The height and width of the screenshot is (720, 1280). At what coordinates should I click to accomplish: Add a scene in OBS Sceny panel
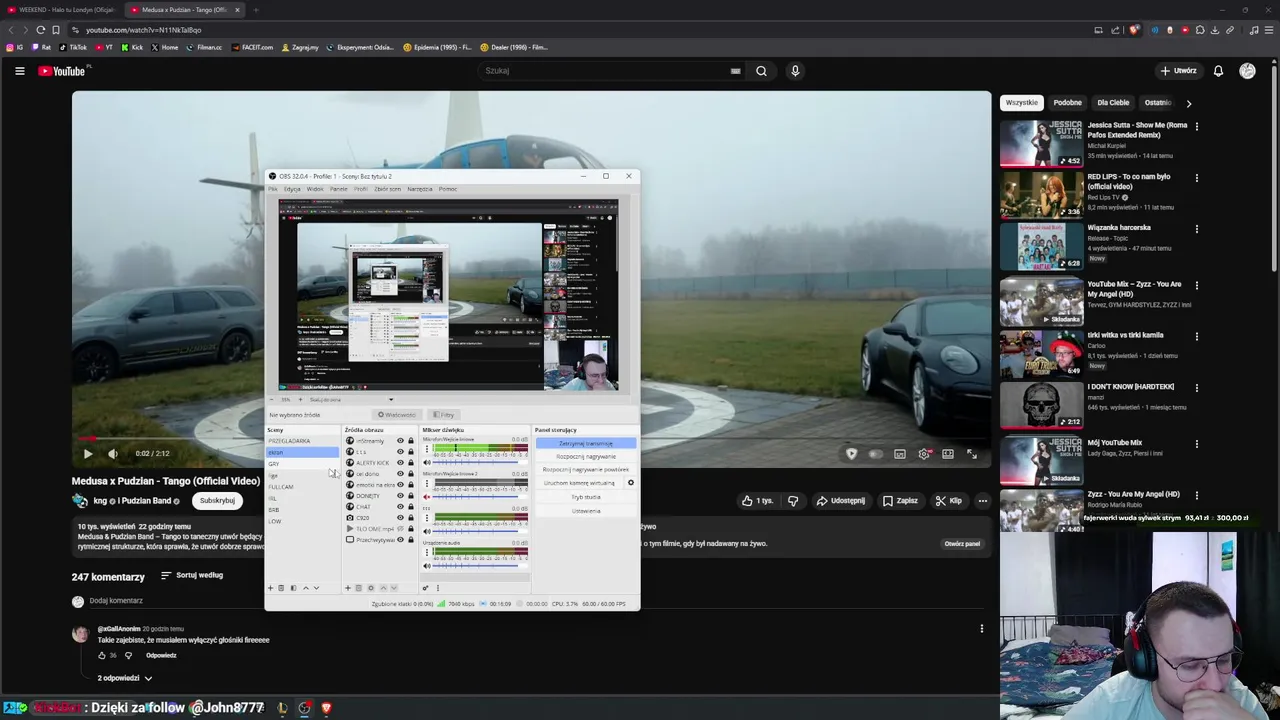pos(270,588)
